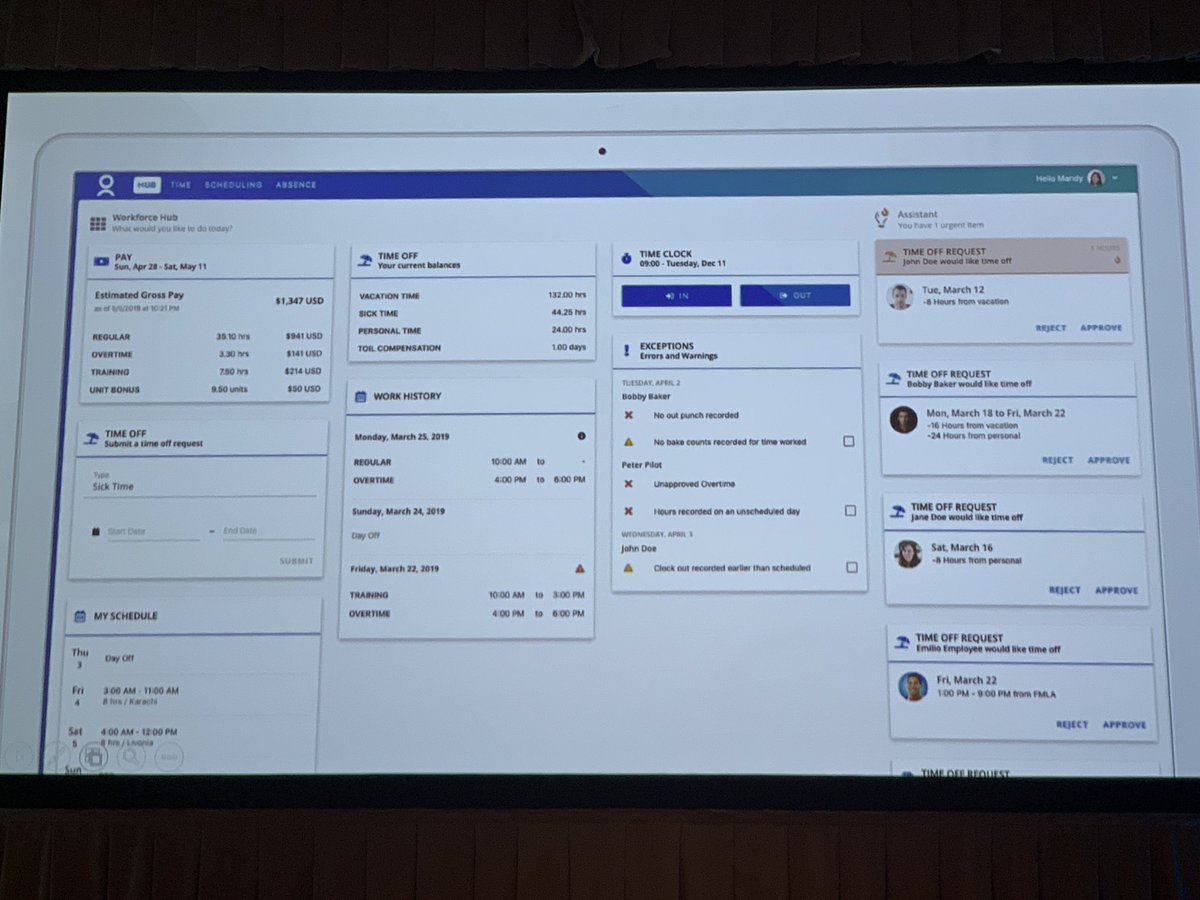Click the calendar icon beside Start Date
This screenshot has height=900, width=1200.
95,531
